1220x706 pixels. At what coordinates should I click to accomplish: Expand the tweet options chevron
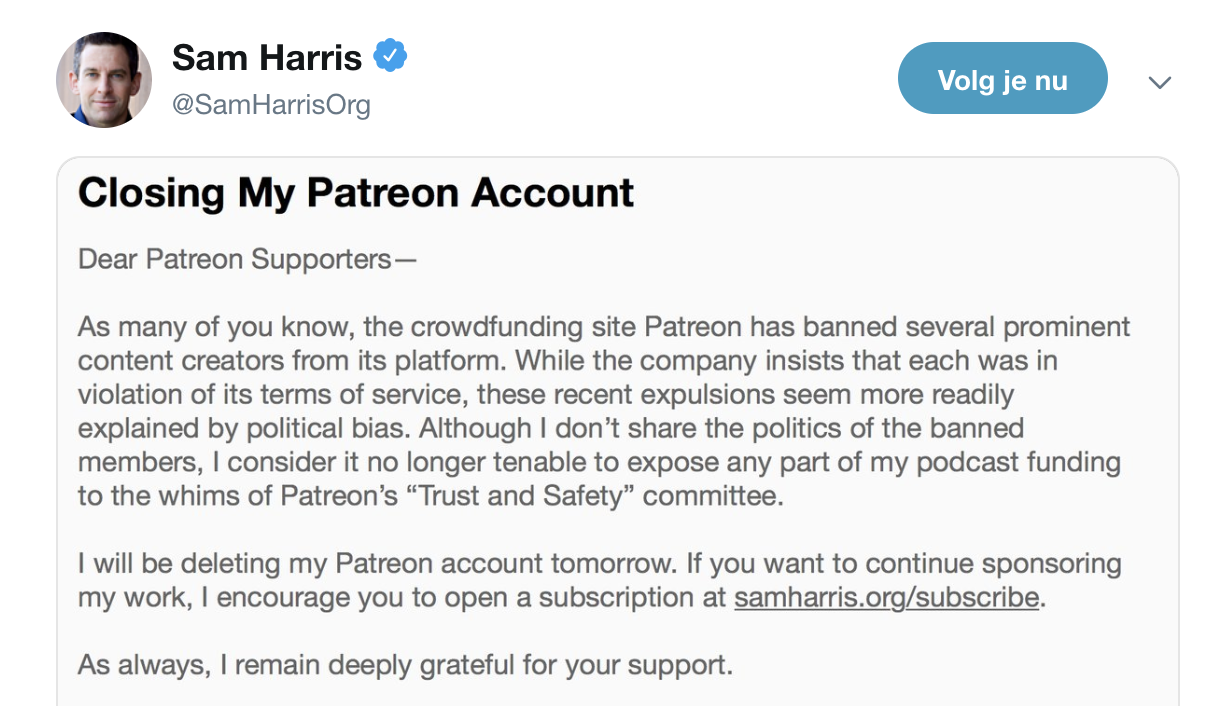pos(1159,82)
